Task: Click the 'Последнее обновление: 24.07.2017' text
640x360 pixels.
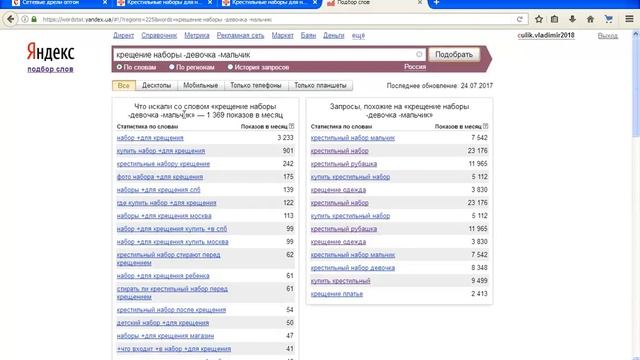Action: tap(440, 86)
